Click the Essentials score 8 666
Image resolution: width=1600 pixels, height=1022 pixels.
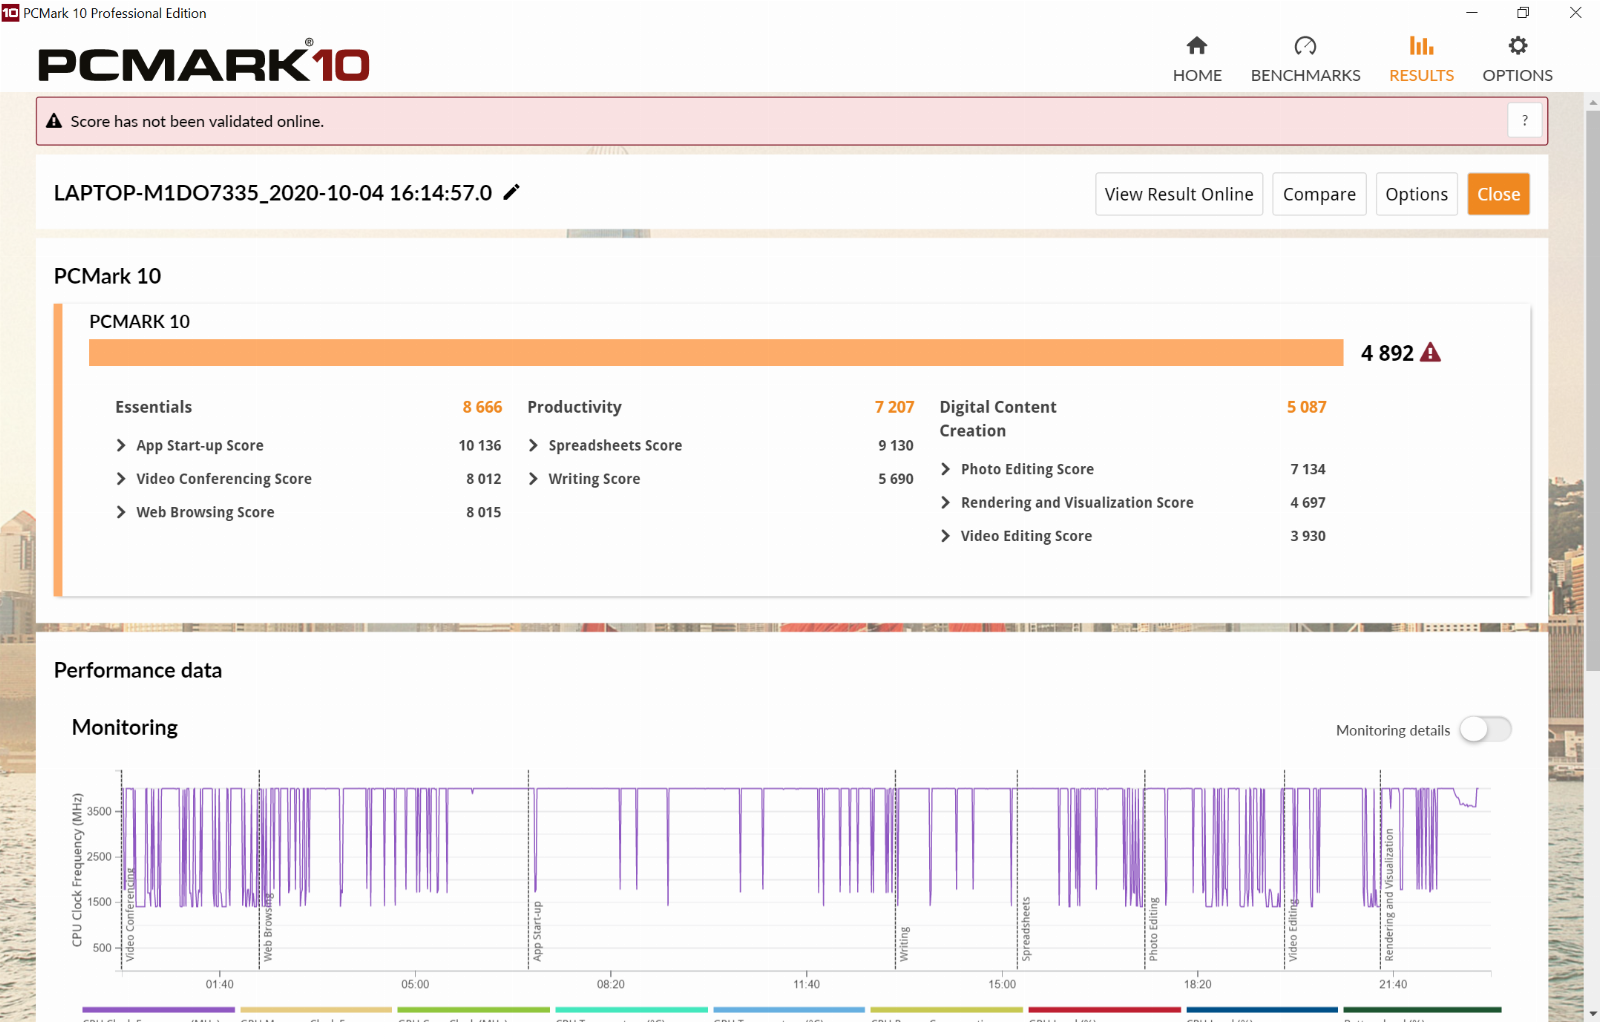pyautogui.click(x=482, y=407)
